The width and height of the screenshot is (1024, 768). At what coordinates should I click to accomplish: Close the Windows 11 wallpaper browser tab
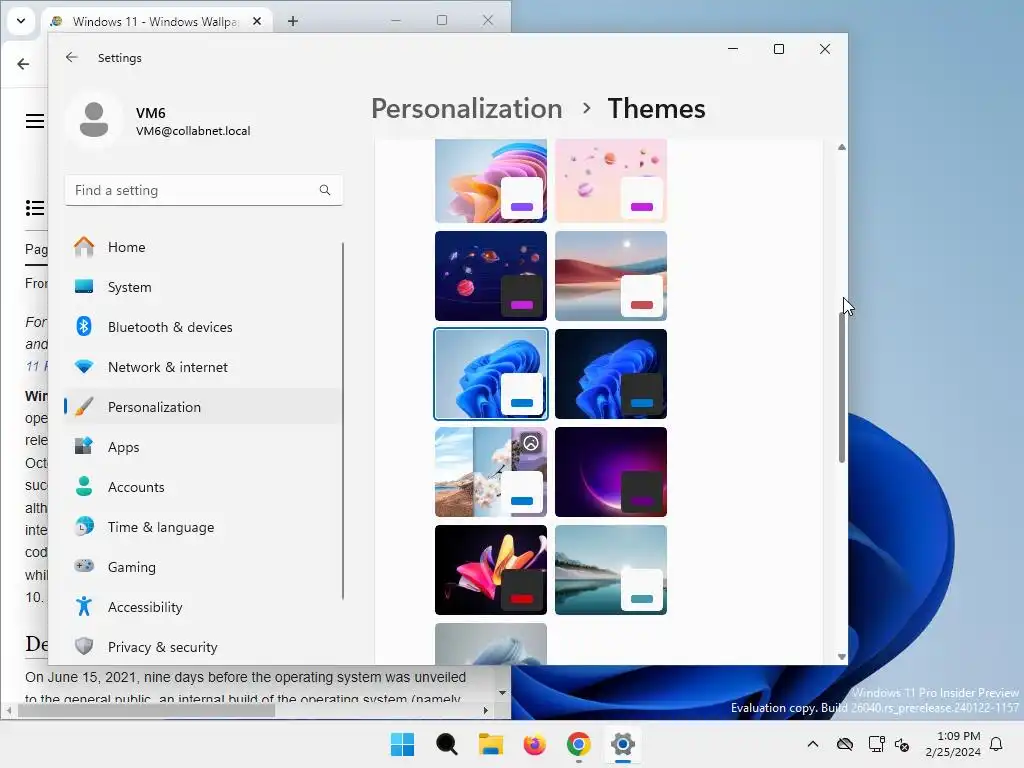257,21
